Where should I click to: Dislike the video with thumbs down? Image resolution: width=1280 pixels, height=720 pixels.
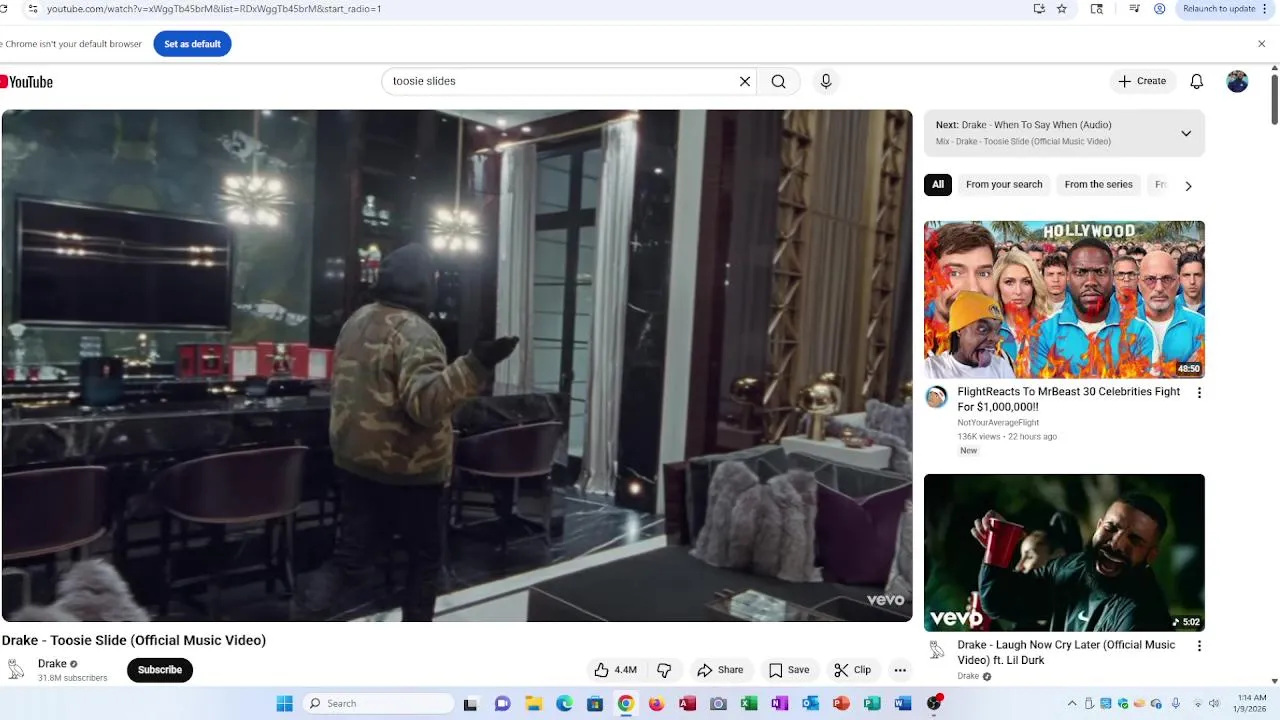tap(664, 670)
